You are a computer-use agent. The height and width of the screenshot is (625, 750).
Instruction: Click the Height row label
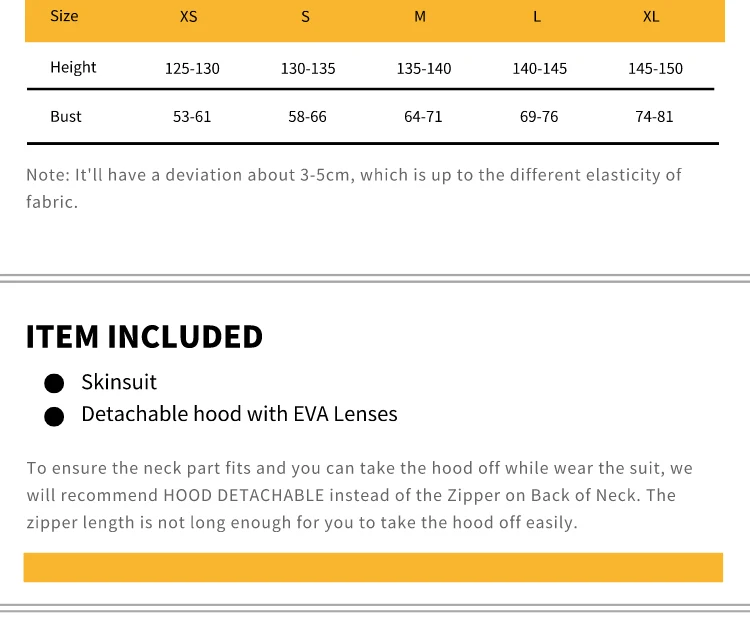(x=73, y=67)
